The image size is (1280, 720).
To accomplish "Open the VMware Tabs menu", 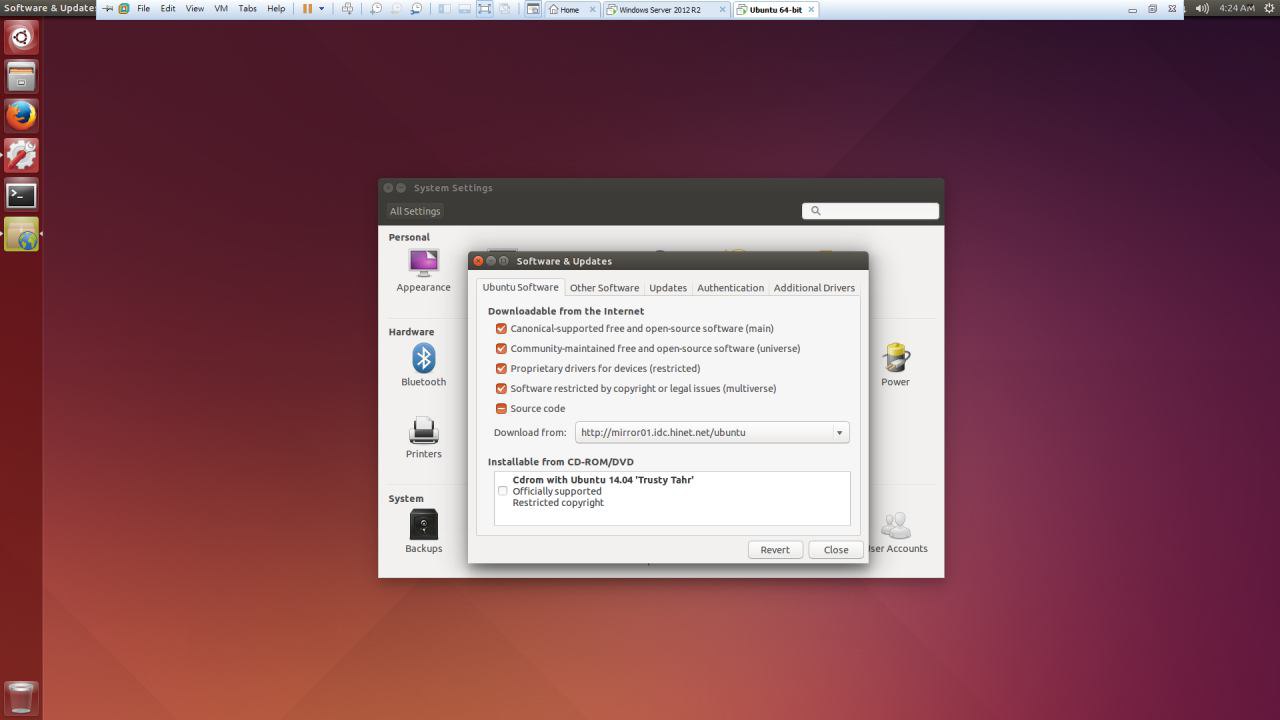I will (247, 9).
